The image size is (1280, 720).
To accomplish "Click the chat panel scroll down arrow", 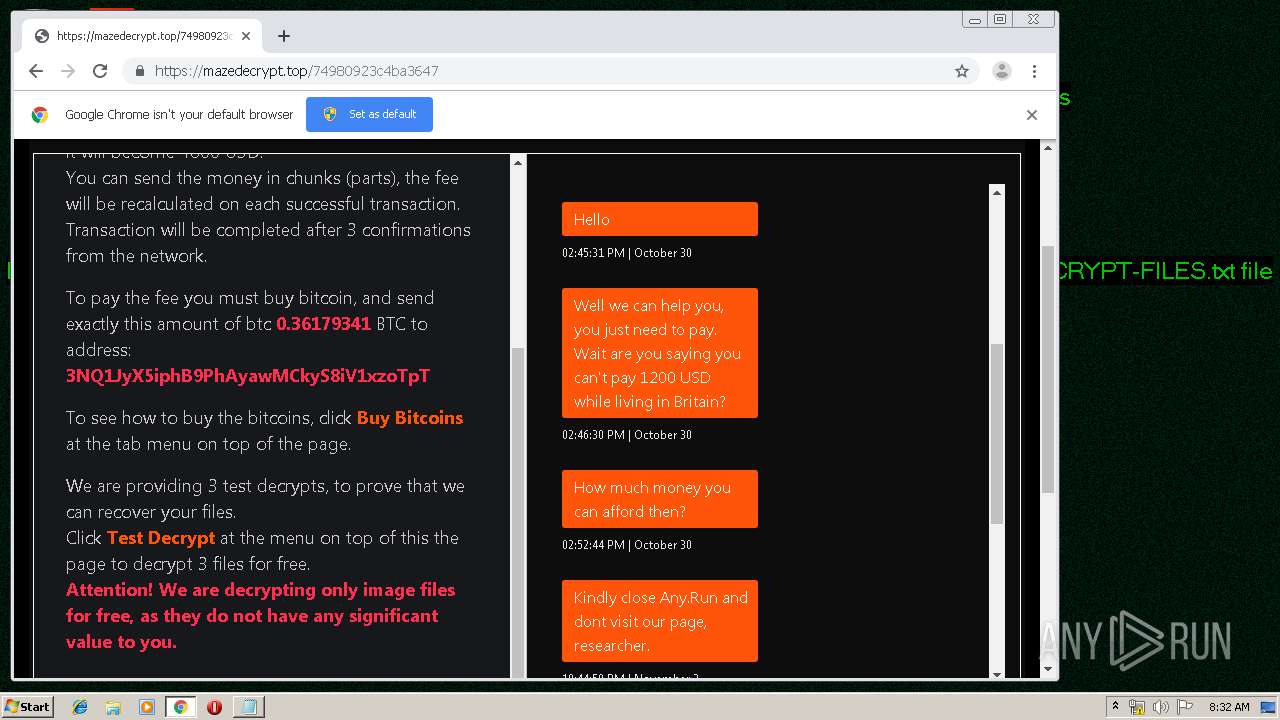I will coord(997,673).
